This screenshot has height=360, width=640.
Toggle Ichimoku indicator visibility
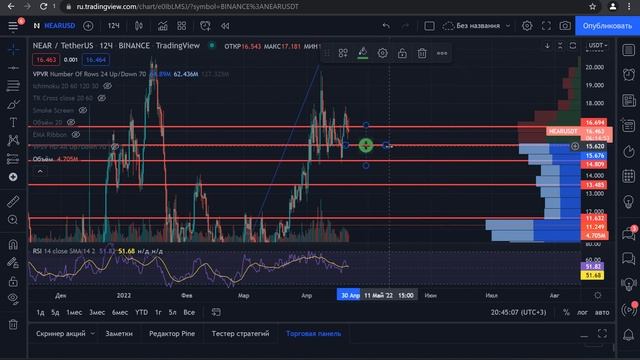pyautogui.click(x=108, y=86)
